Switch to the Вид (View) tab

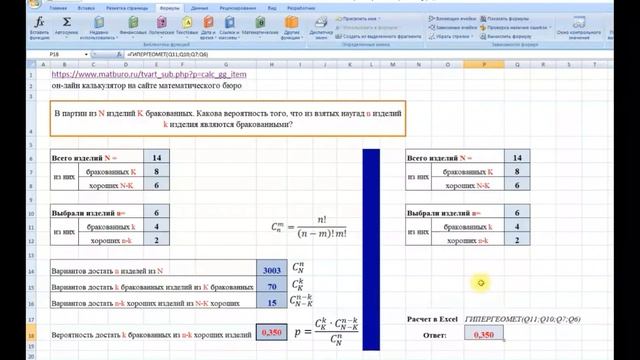[x=272, y=8]
